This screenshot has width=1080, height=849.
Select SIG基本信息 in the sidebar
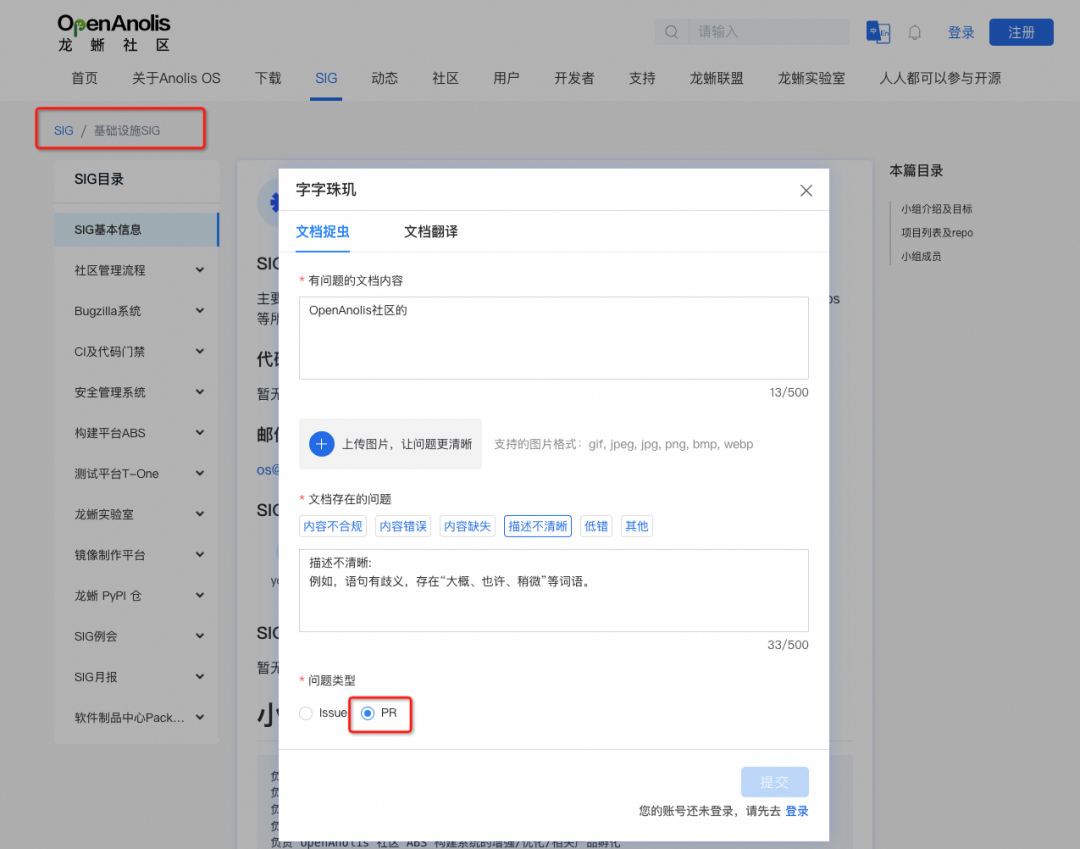point(136,229)
